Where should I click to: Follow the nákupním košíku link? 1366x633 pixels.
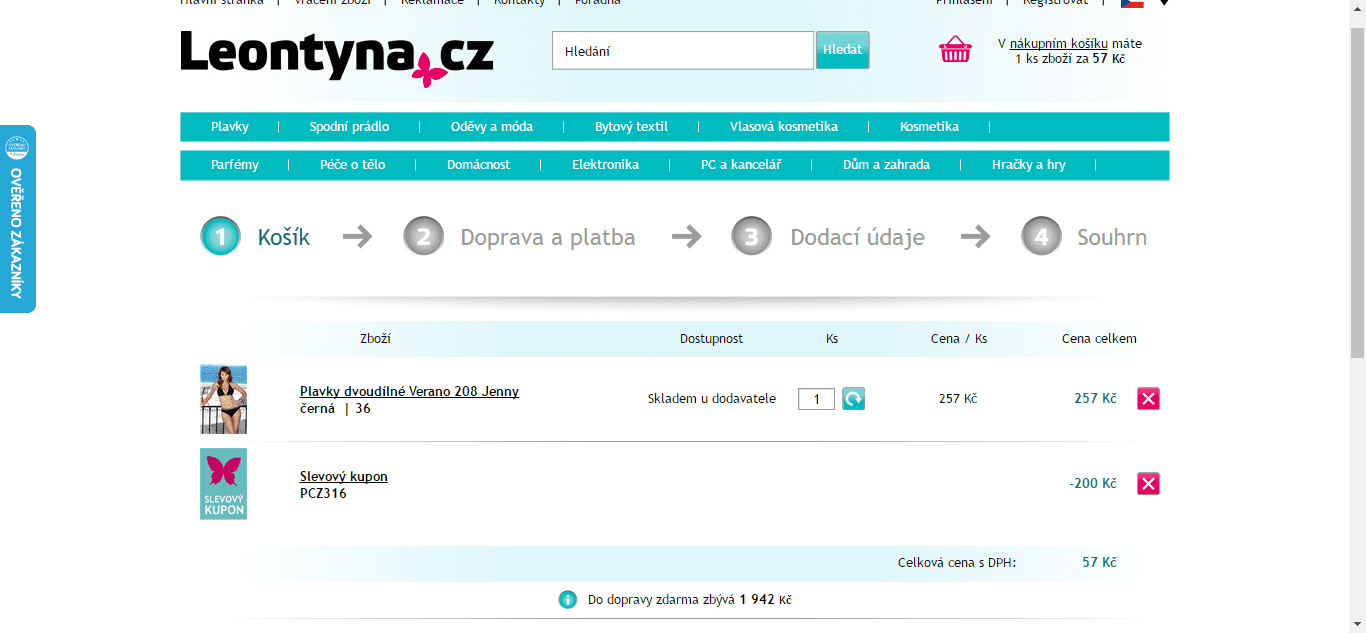point(1059,44)
